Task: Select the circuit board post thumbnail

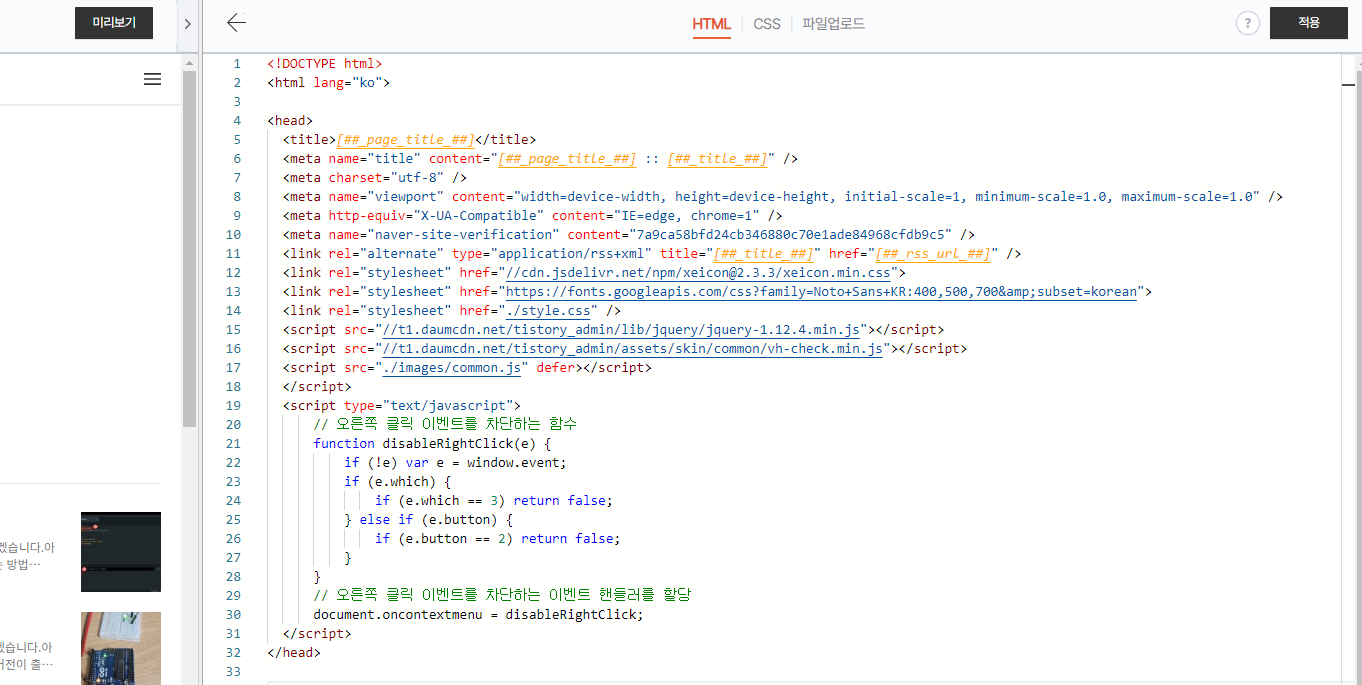Action: coord(121,648)
